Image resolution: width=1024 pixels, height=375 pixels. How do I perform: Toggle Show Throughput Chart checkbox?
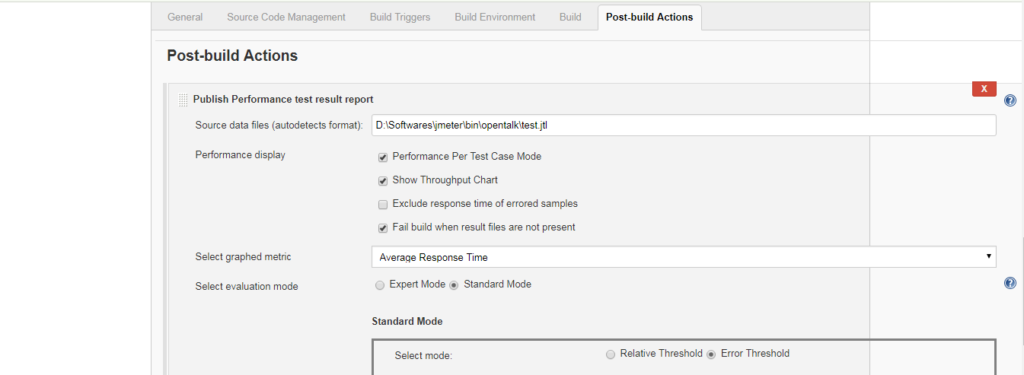coord(383,181)
